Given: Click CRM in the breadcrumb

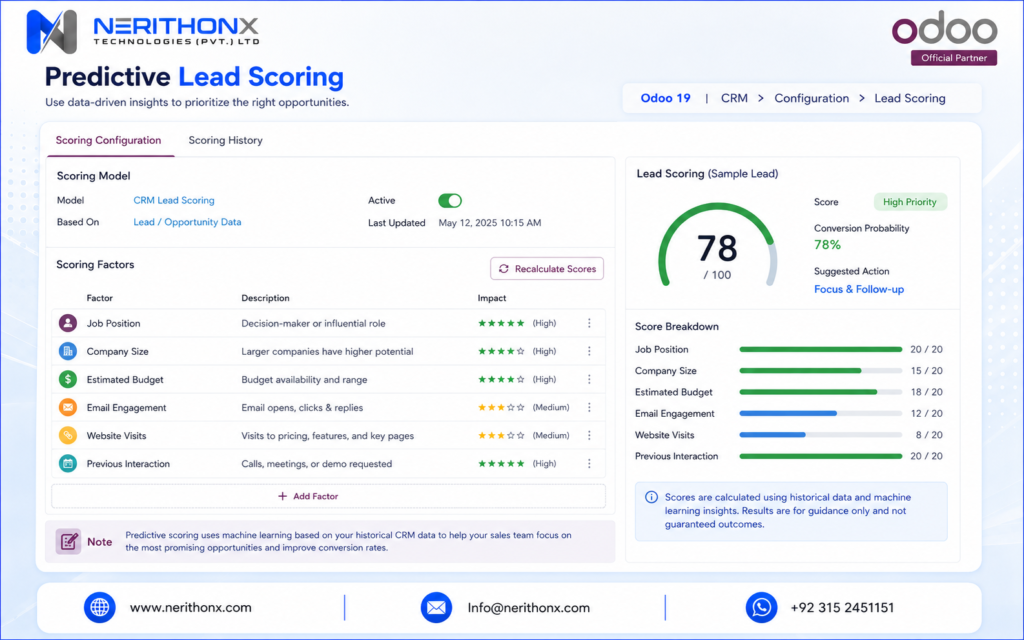Looking at the screenshot, I should [734, 98].
